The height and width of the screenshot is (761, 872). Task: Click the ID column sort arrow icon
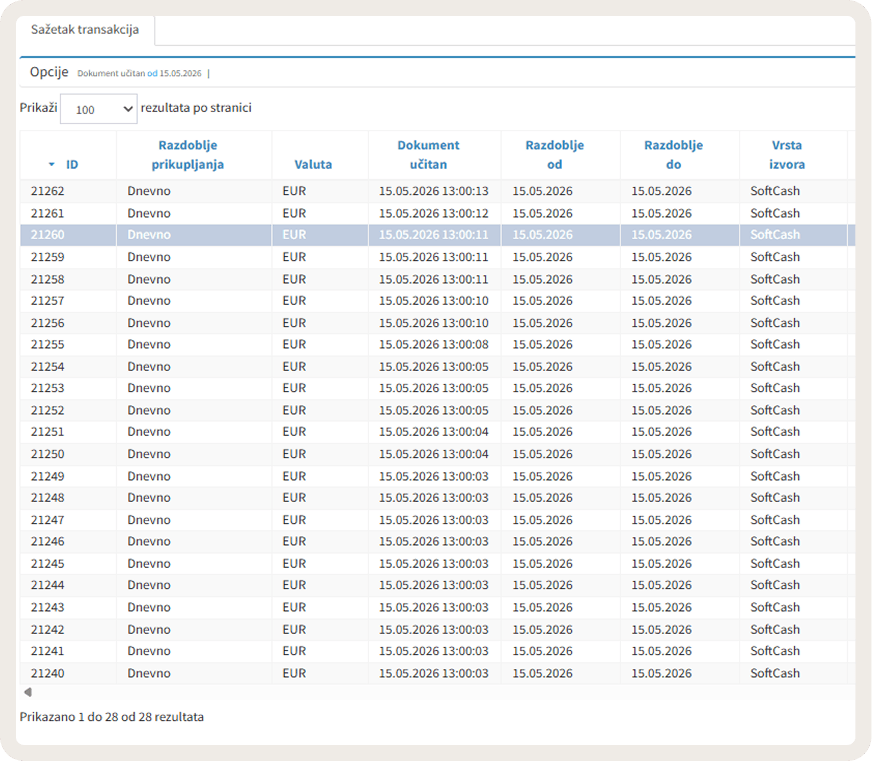pyautogui.click(x=52, y=165)
